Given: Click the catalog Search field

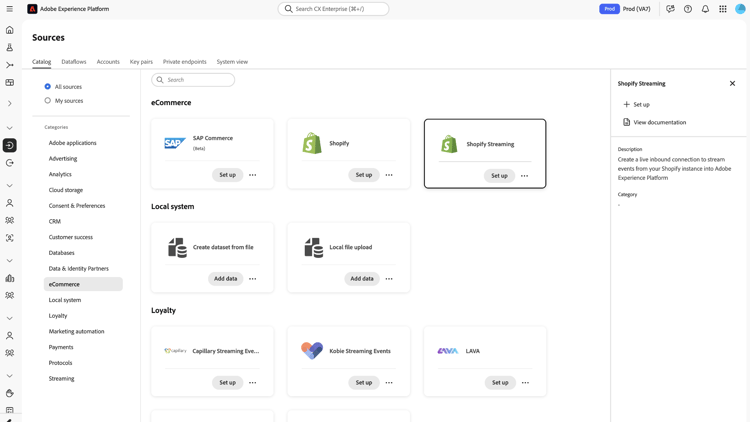Looking at the screenshot, I should [x=193, y=80].
